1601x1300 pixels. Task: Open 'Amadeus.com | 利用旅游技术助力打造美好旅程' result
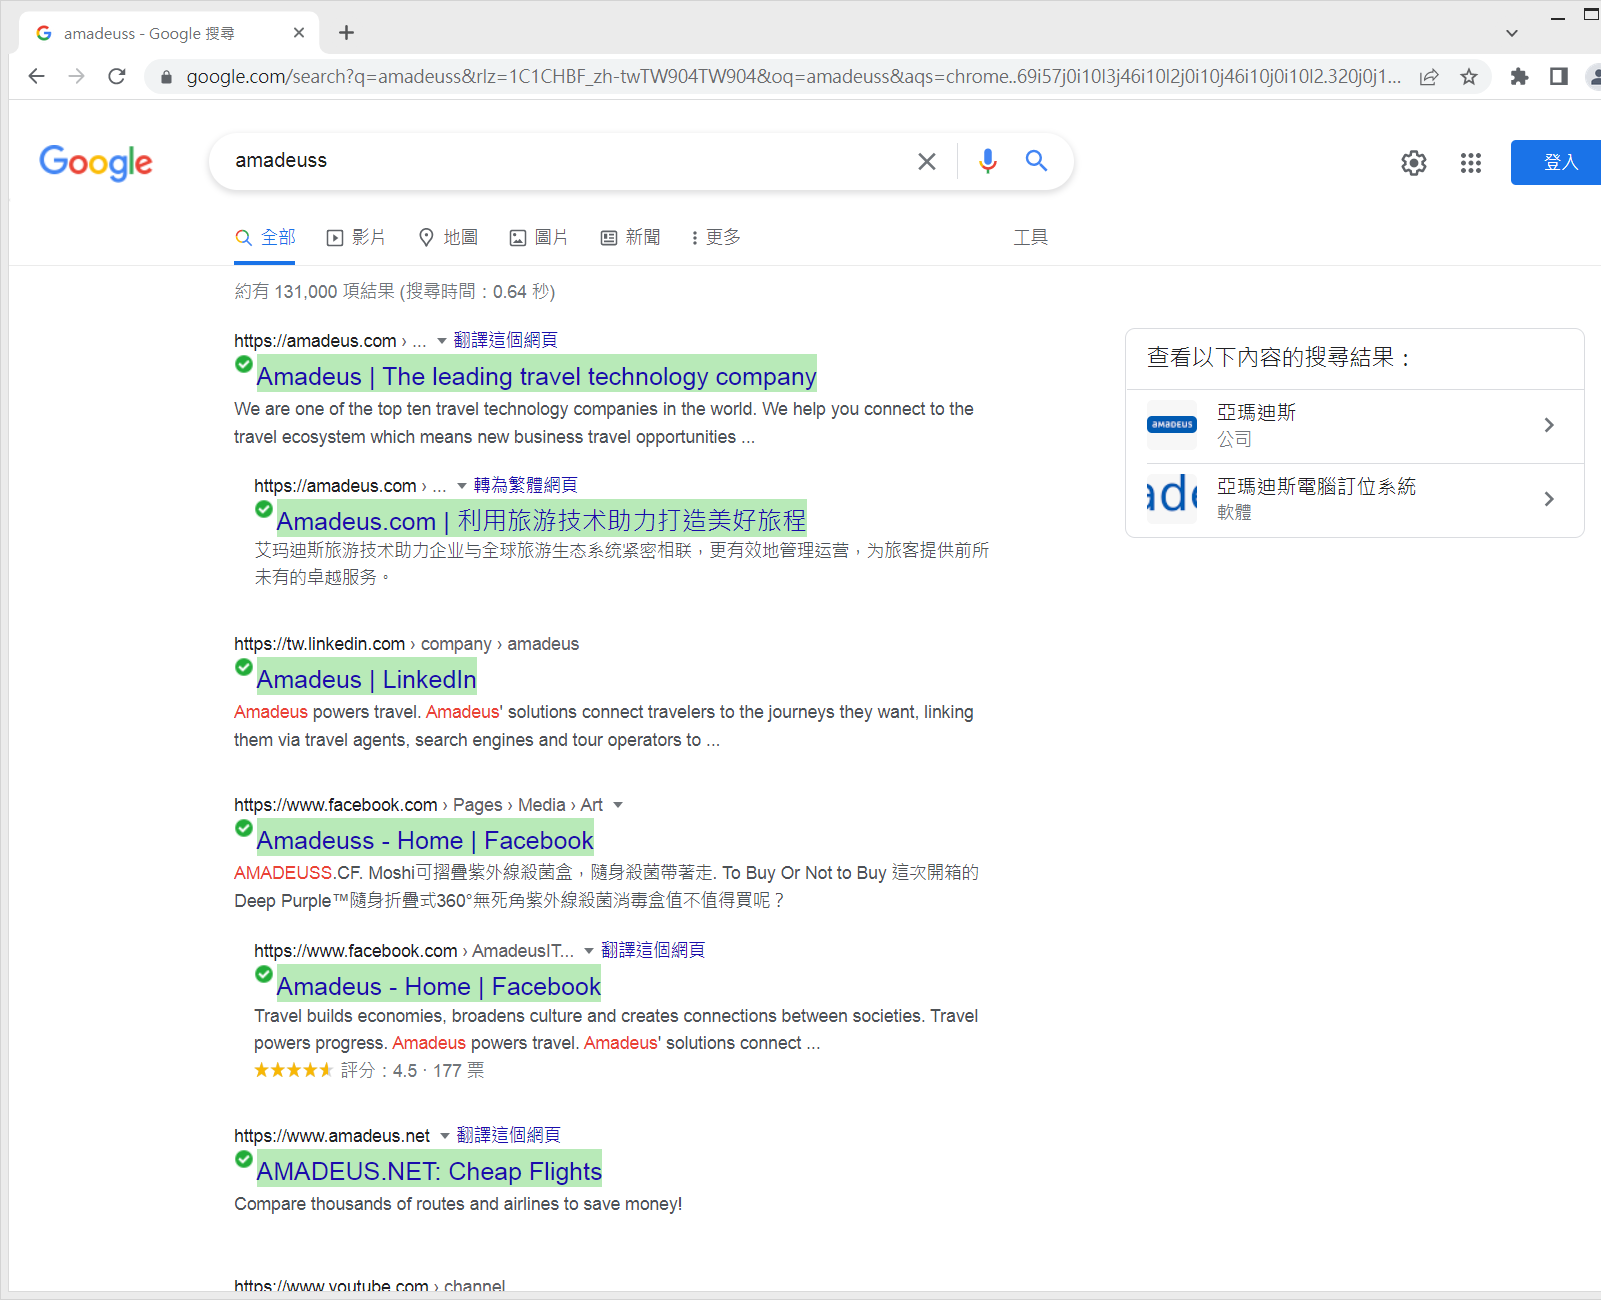tap(541, 521)
